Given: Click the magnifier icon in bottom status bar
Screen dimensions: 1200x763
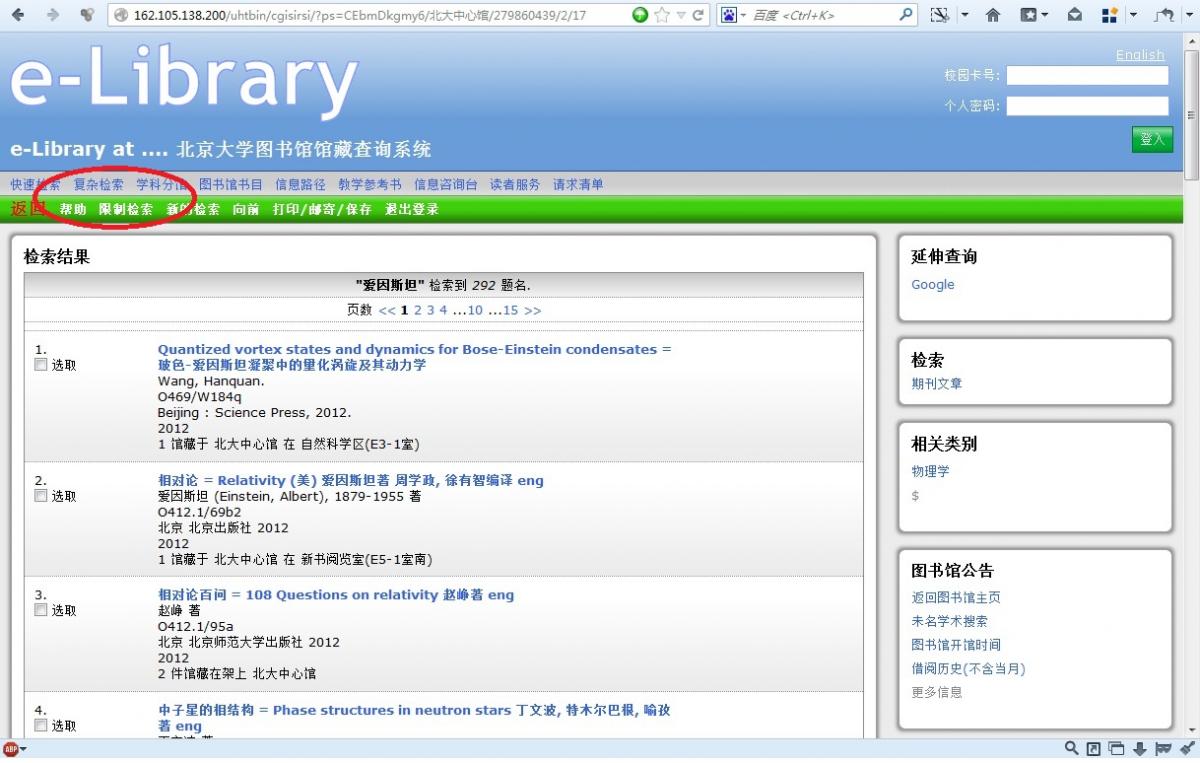Looking at the screenshot, I should tap(1071, 748).
